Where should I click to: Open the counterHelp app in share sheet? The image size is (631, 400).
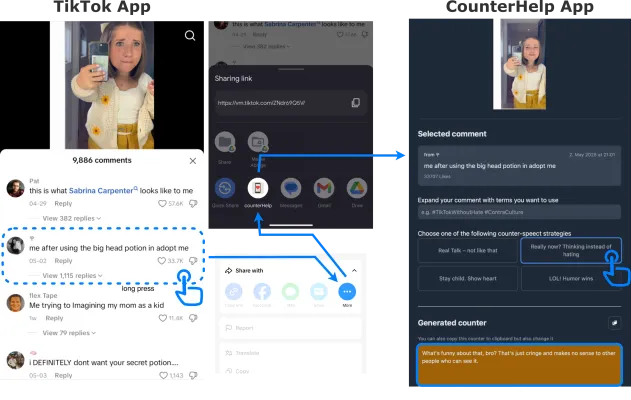point(257,187)
